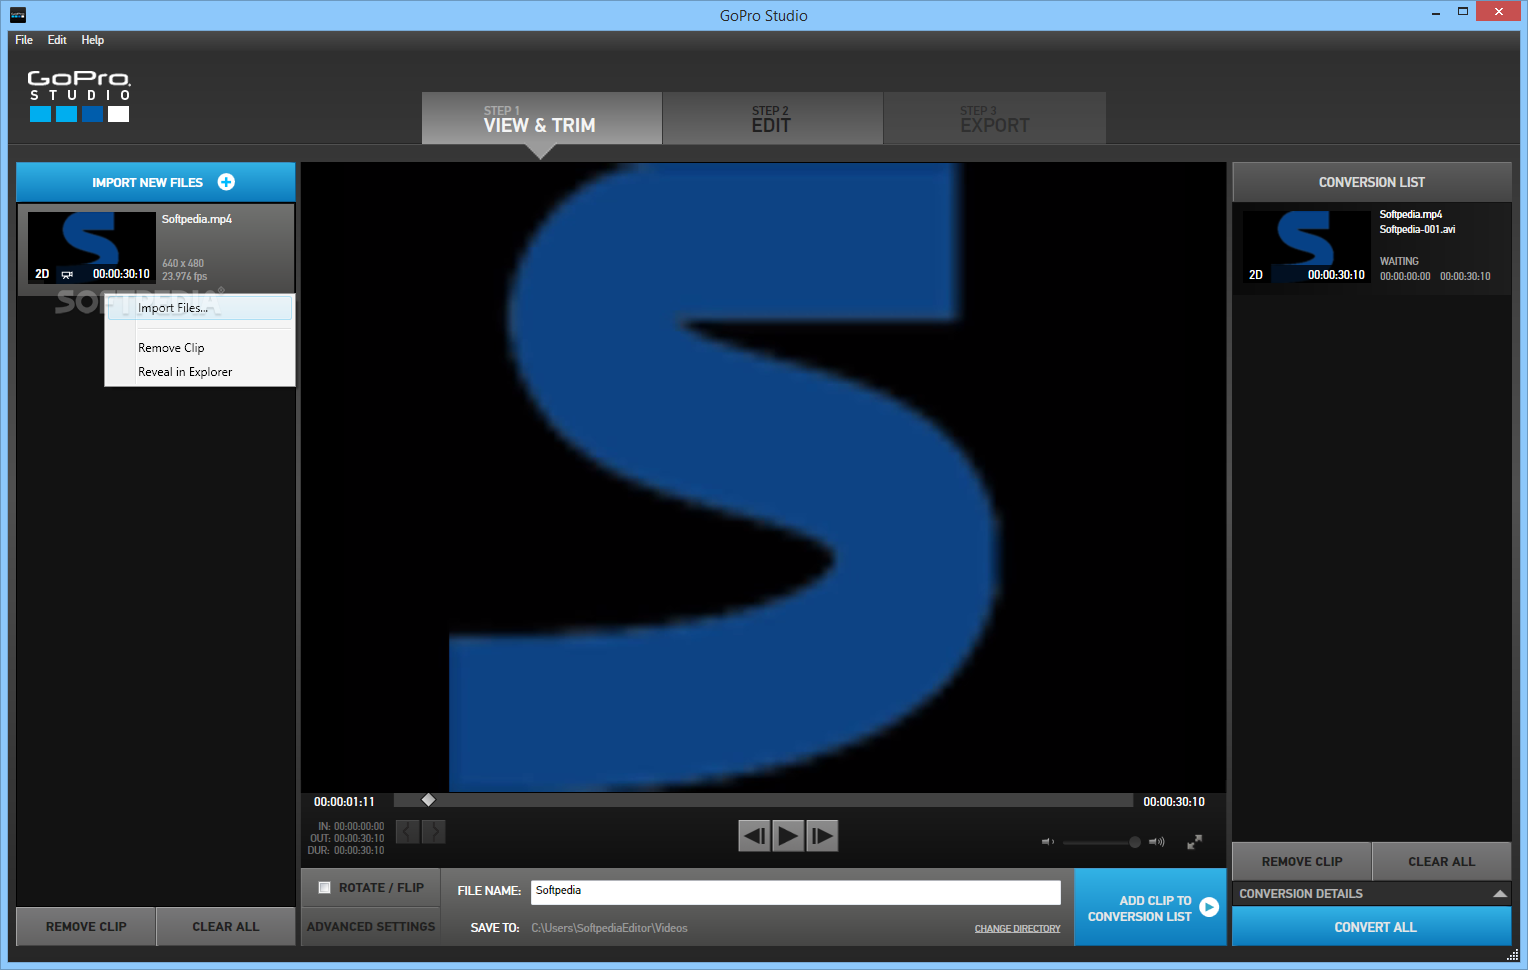The image size is (1528, 970).
Task: Enable the Rotate / Flip checkbox
Action: point(324,887)
